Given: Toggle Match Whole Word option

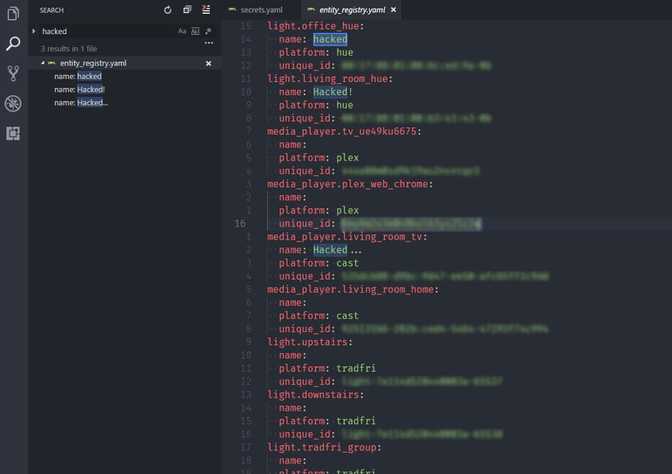Looking at the screenshot, I should (195, 31).
